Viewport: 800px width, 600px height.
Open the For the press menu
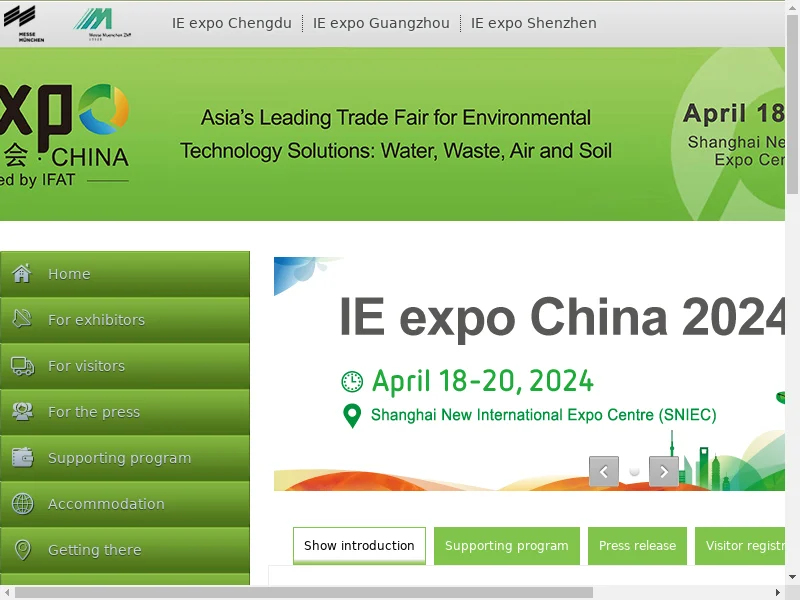(125, 412)
